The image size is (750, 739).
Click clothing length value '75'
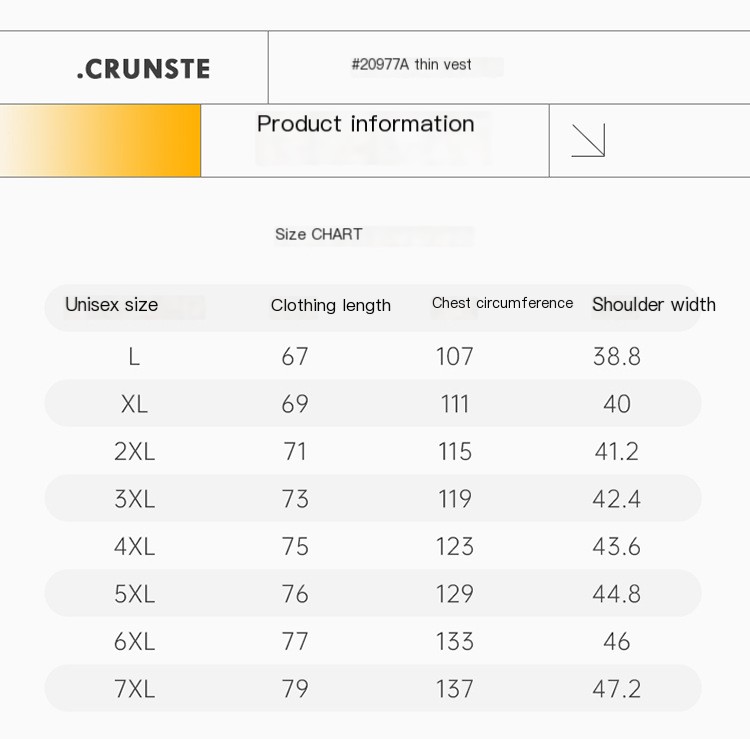pyautogui.click(x=295, y=546)
